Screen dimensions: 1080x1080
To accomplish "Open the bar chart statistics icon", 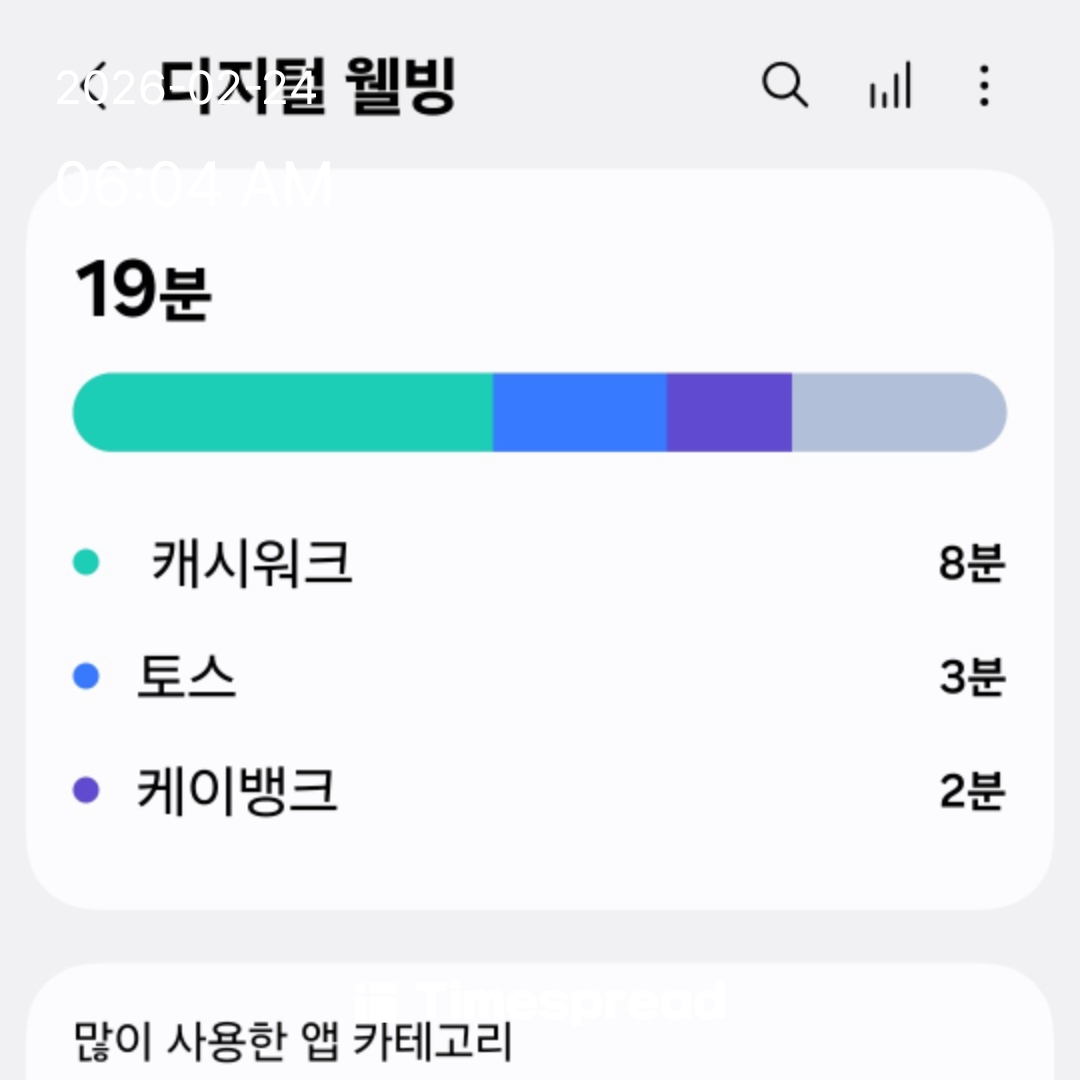I will tap(889, 85).
